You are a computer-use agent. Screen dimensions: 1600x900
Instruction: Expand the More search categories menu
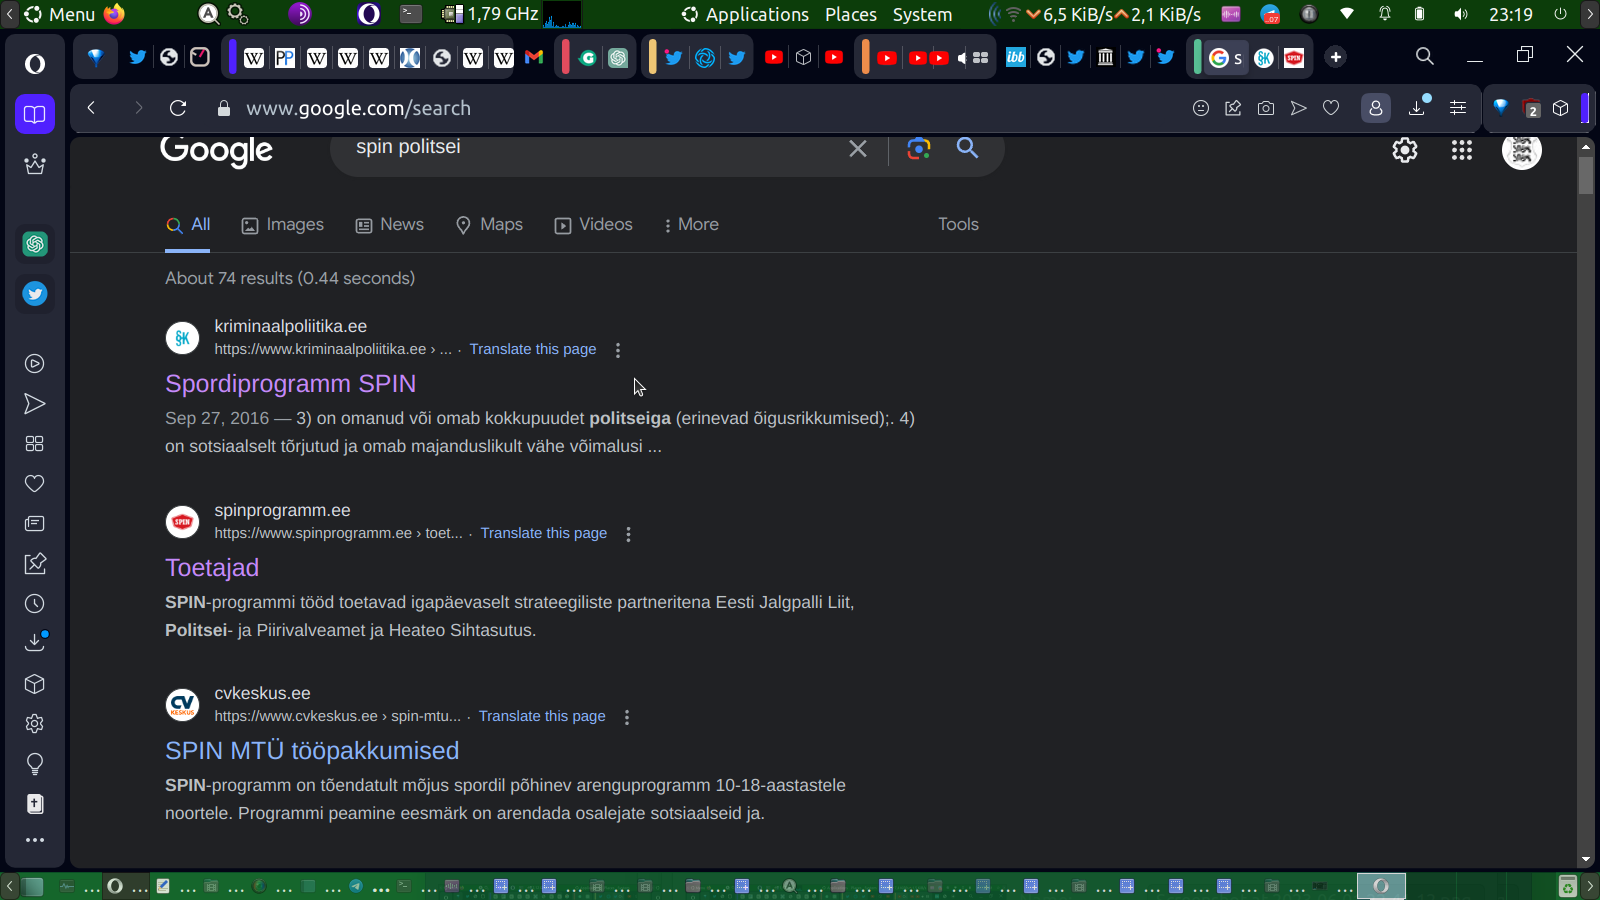[x=691, y=225]
